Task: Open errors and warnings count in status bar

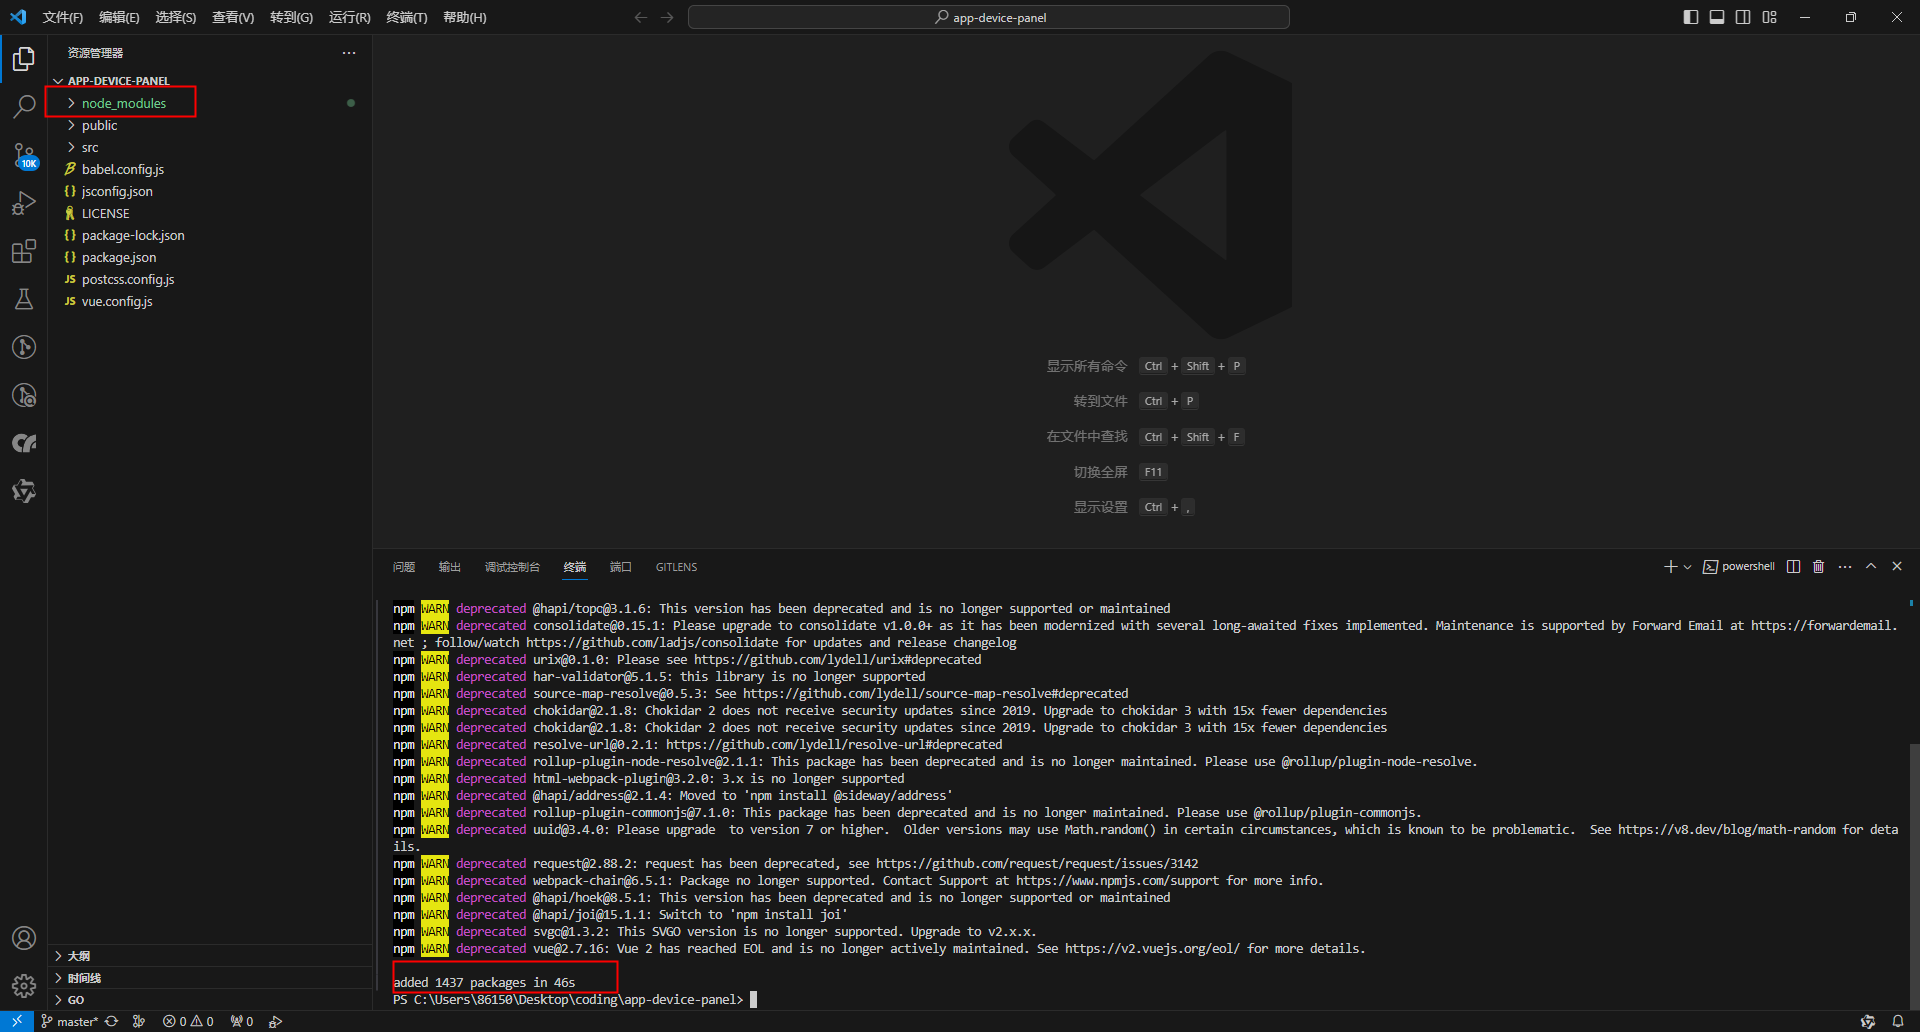Action: tap(188, 1021)
